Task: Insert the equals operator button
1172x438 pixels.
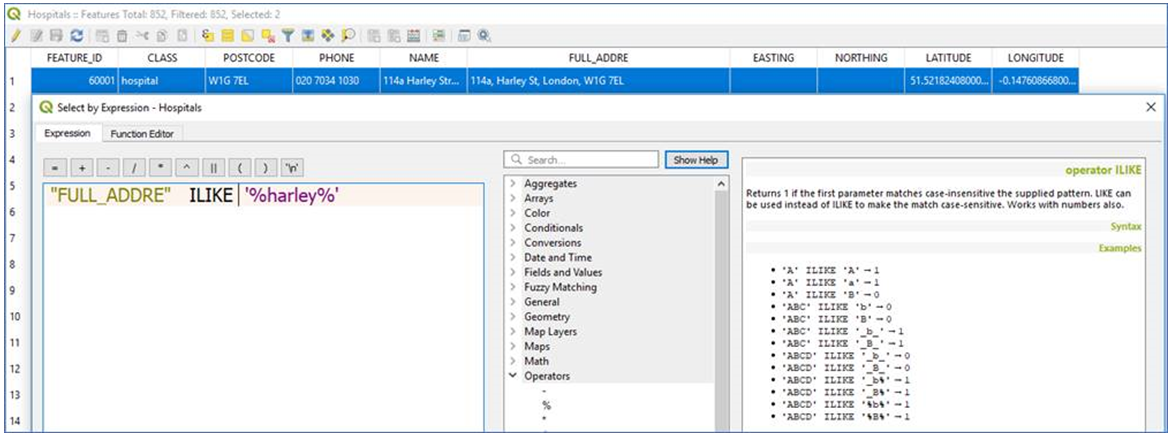Action: 55,168
